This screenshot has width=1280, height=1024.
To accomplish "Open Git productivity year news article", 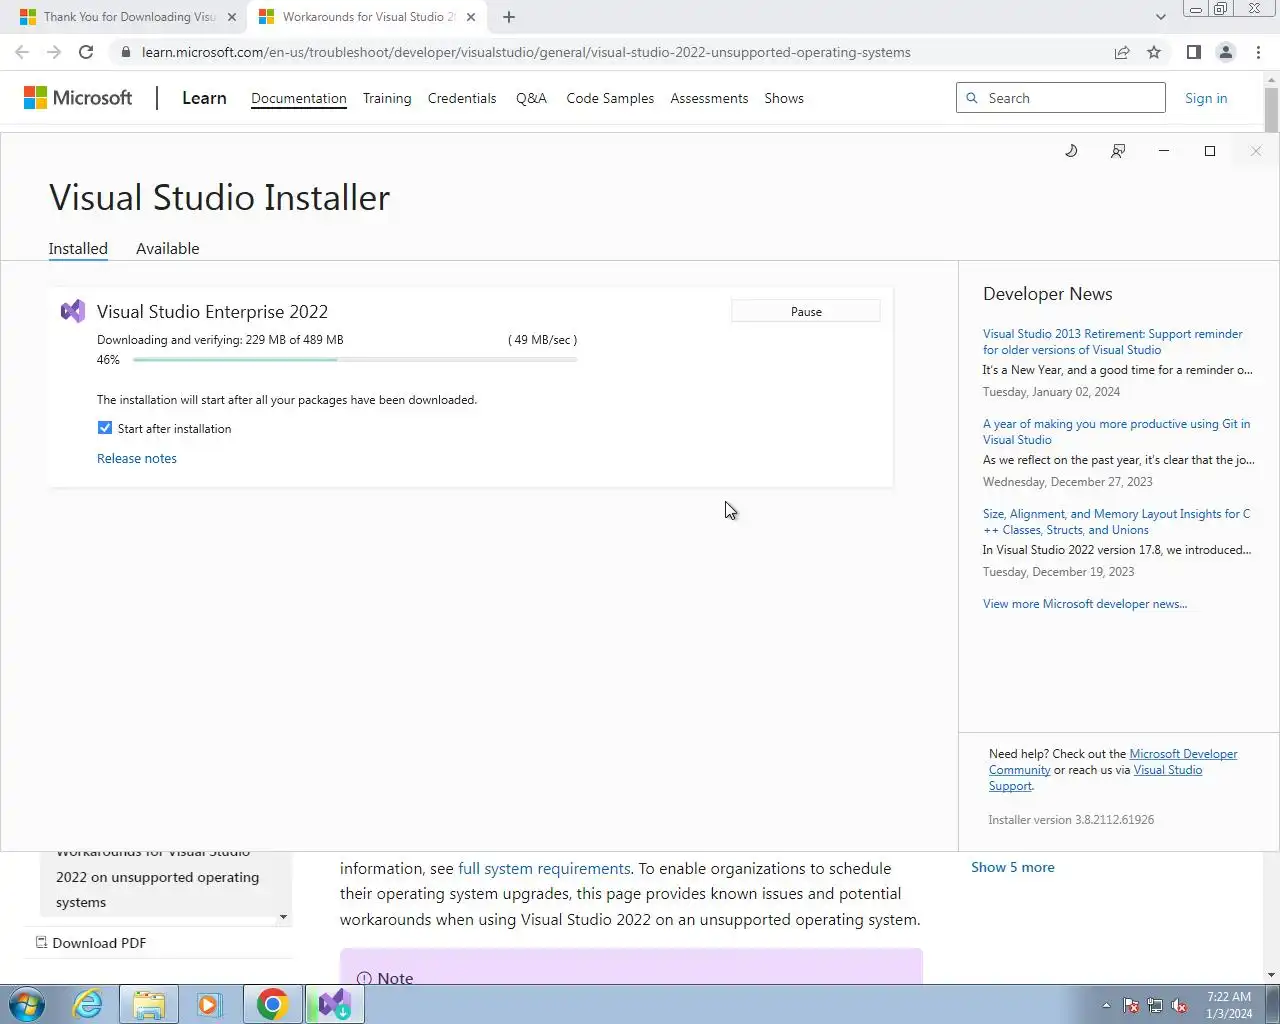I will (x=1116, y=432).
